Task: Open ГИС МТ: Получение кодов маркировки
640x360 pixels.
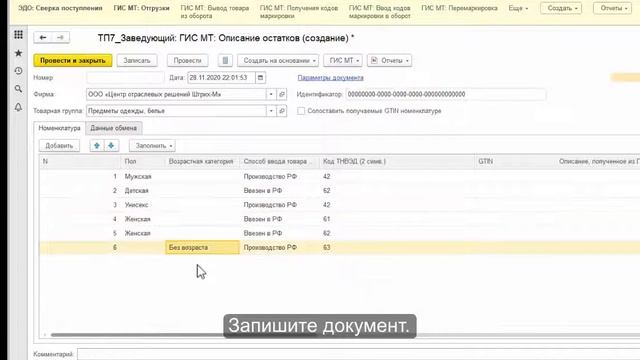Action: (x=299, y=12)
